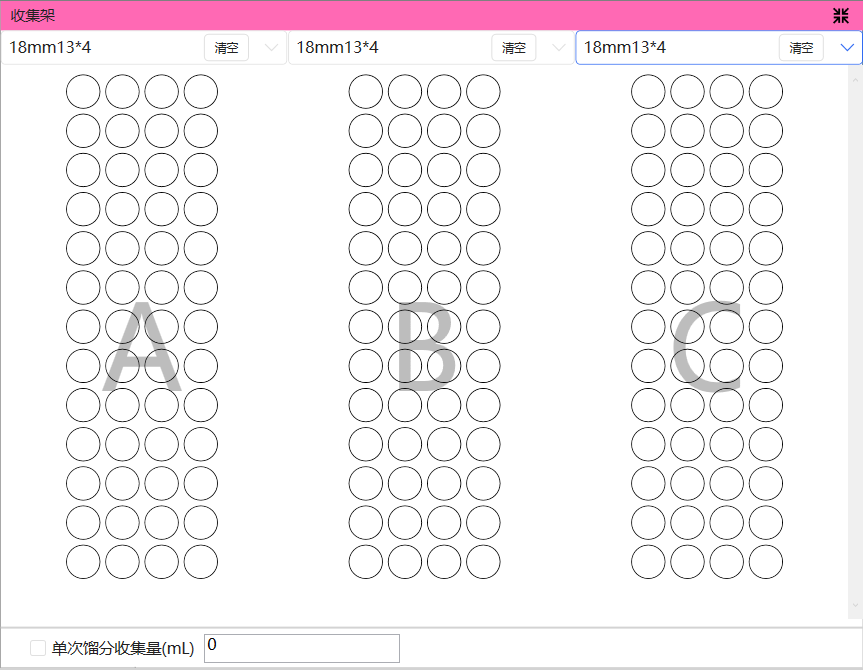This screenshot has width=863, height=670.
Task: Select rack A first-row first tube
Action: (x=83, y=91)
